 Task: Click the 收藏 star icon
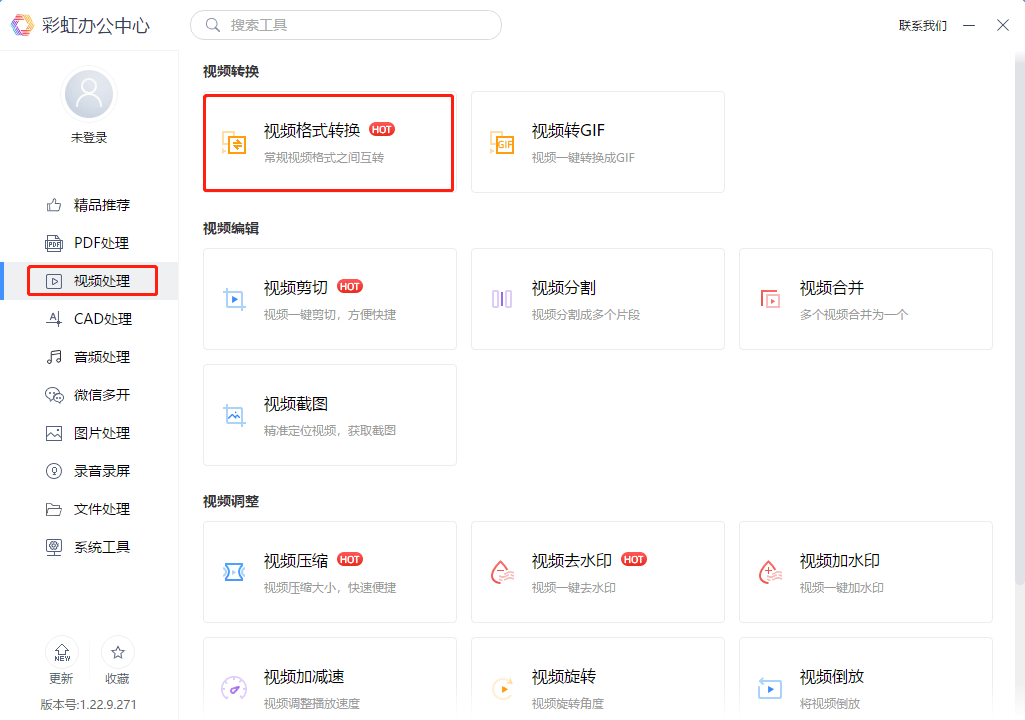118,652
